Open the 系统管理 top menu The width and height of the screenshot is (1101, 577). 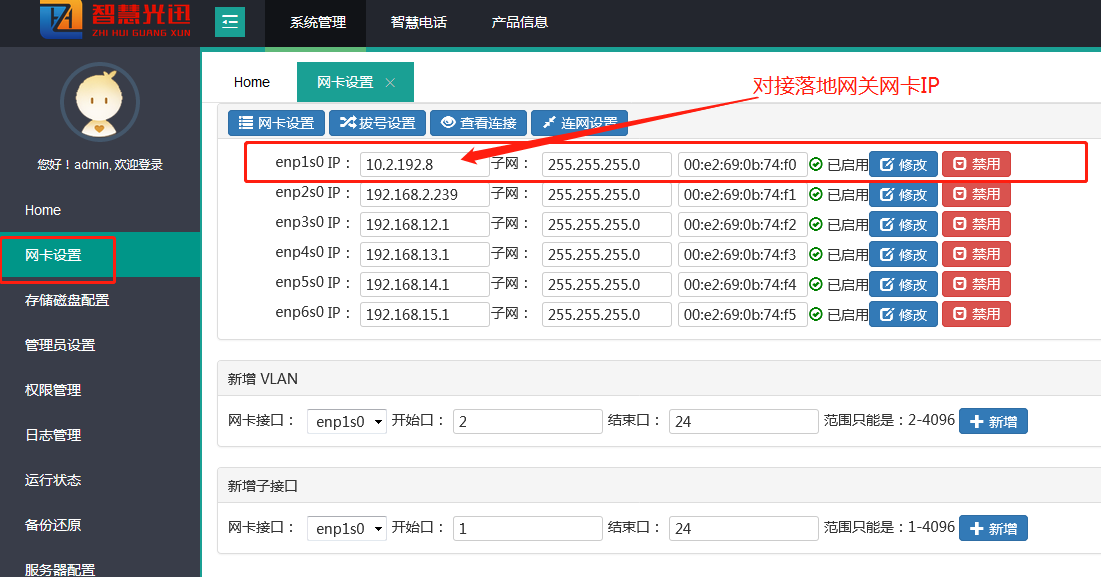pos(317,22)
